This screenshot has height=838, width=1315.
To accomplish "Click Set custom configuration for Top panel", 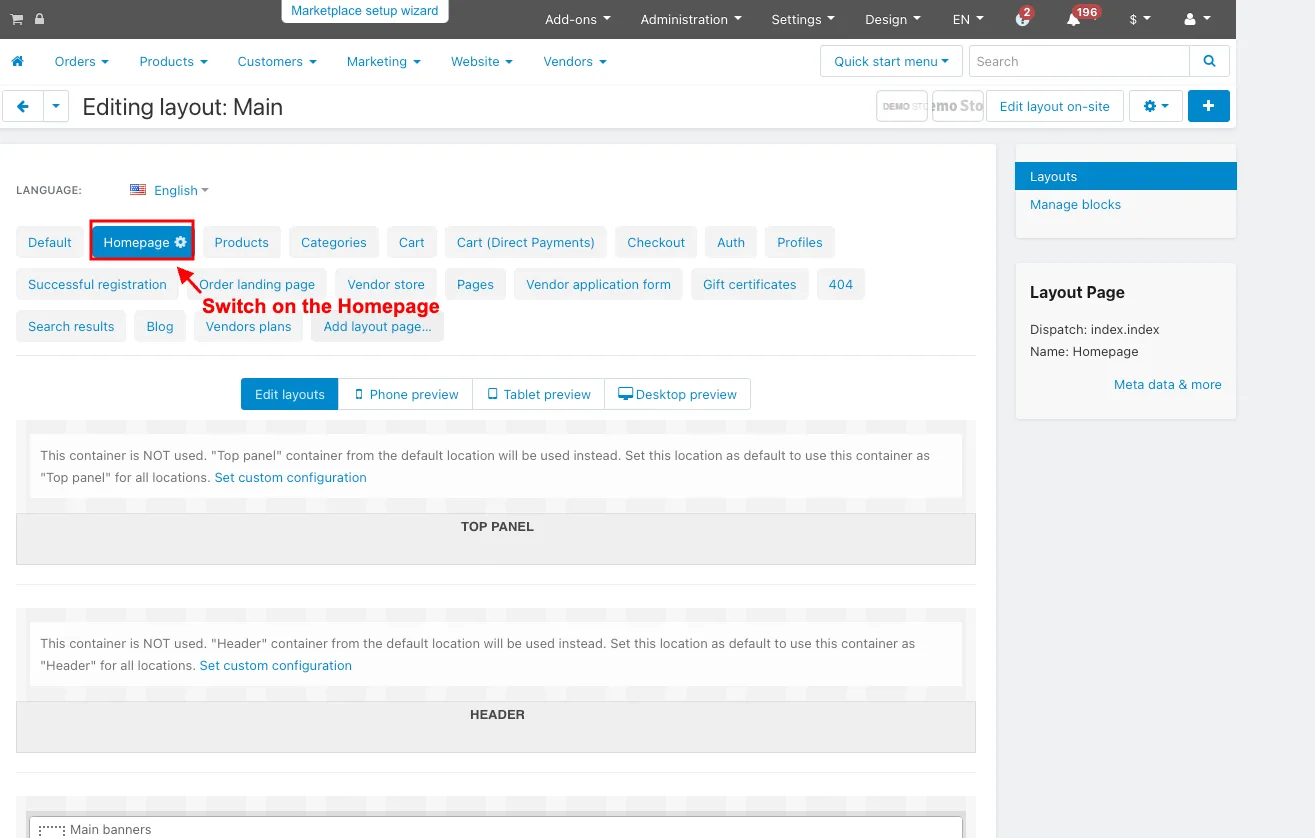I will (x=291, y=477).
